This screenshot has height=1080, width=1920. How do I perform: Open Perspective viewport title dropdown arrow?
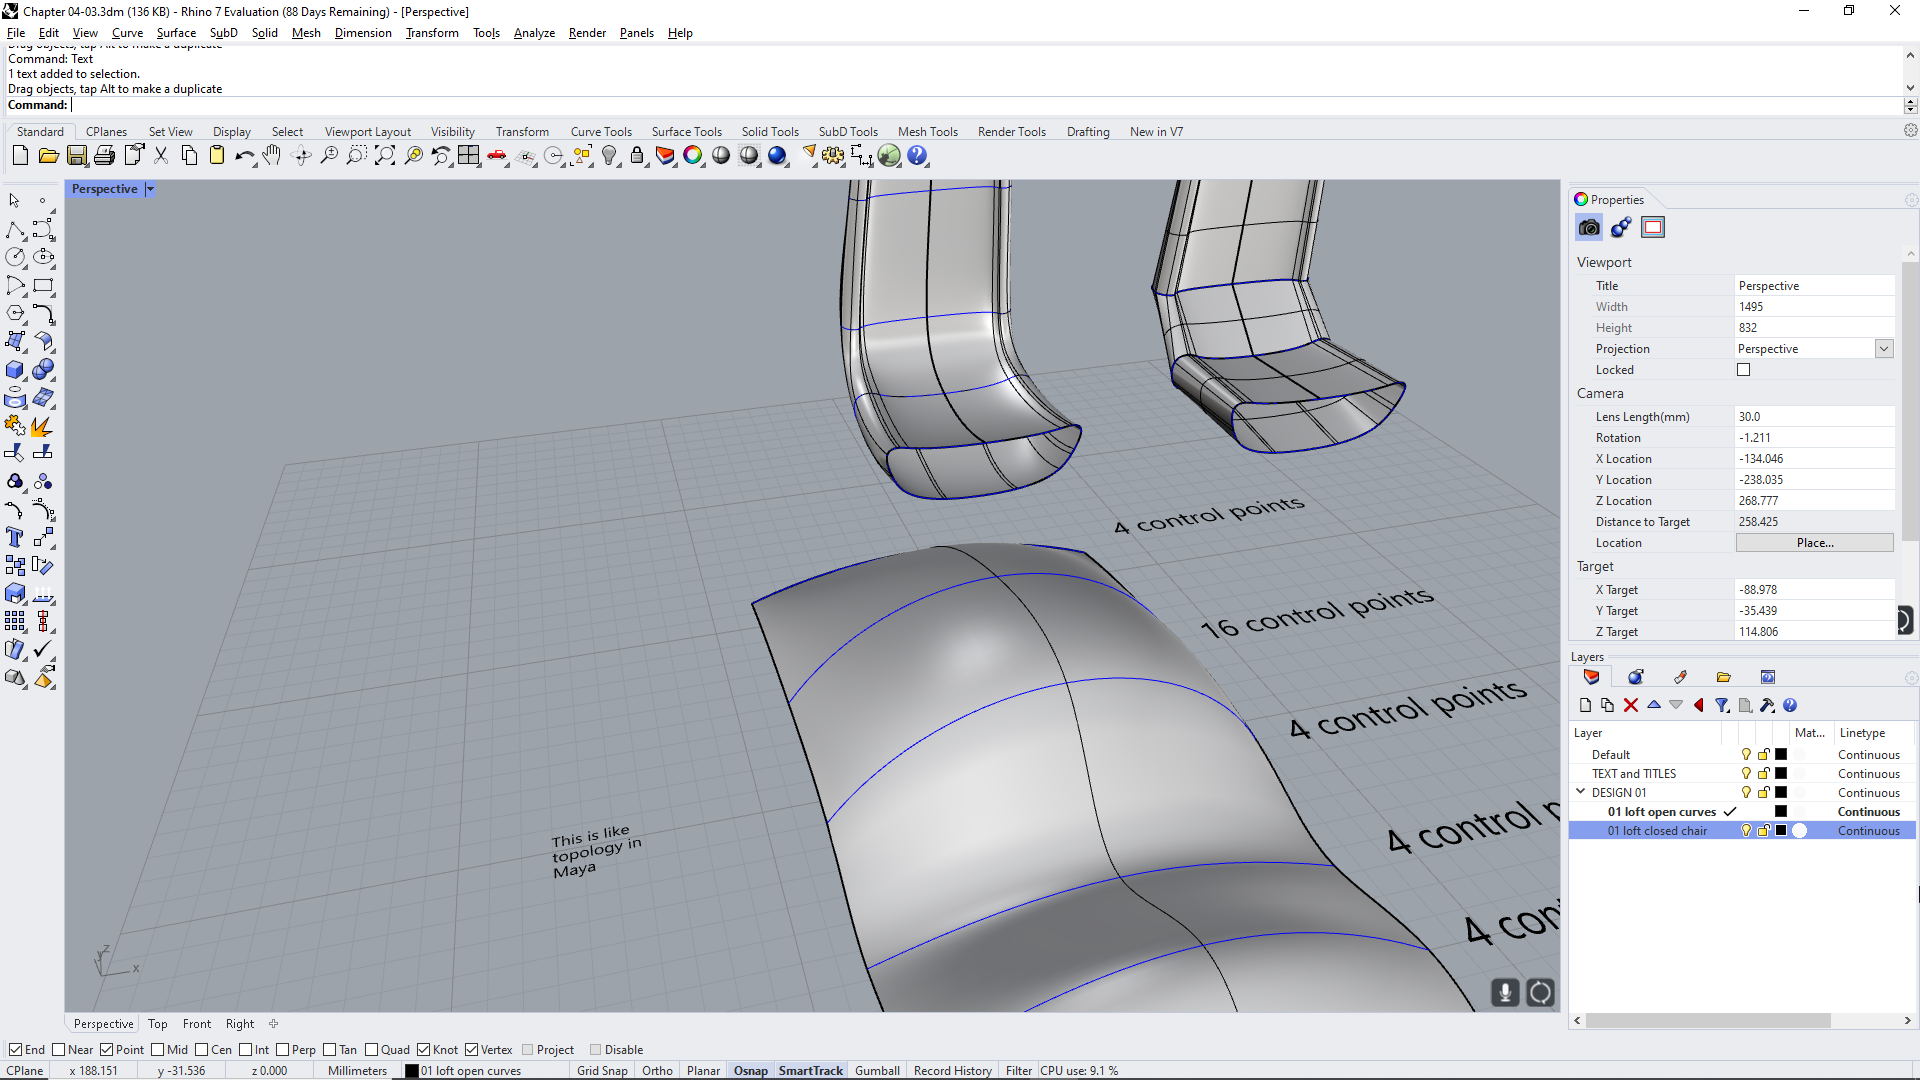coord(150,189)
